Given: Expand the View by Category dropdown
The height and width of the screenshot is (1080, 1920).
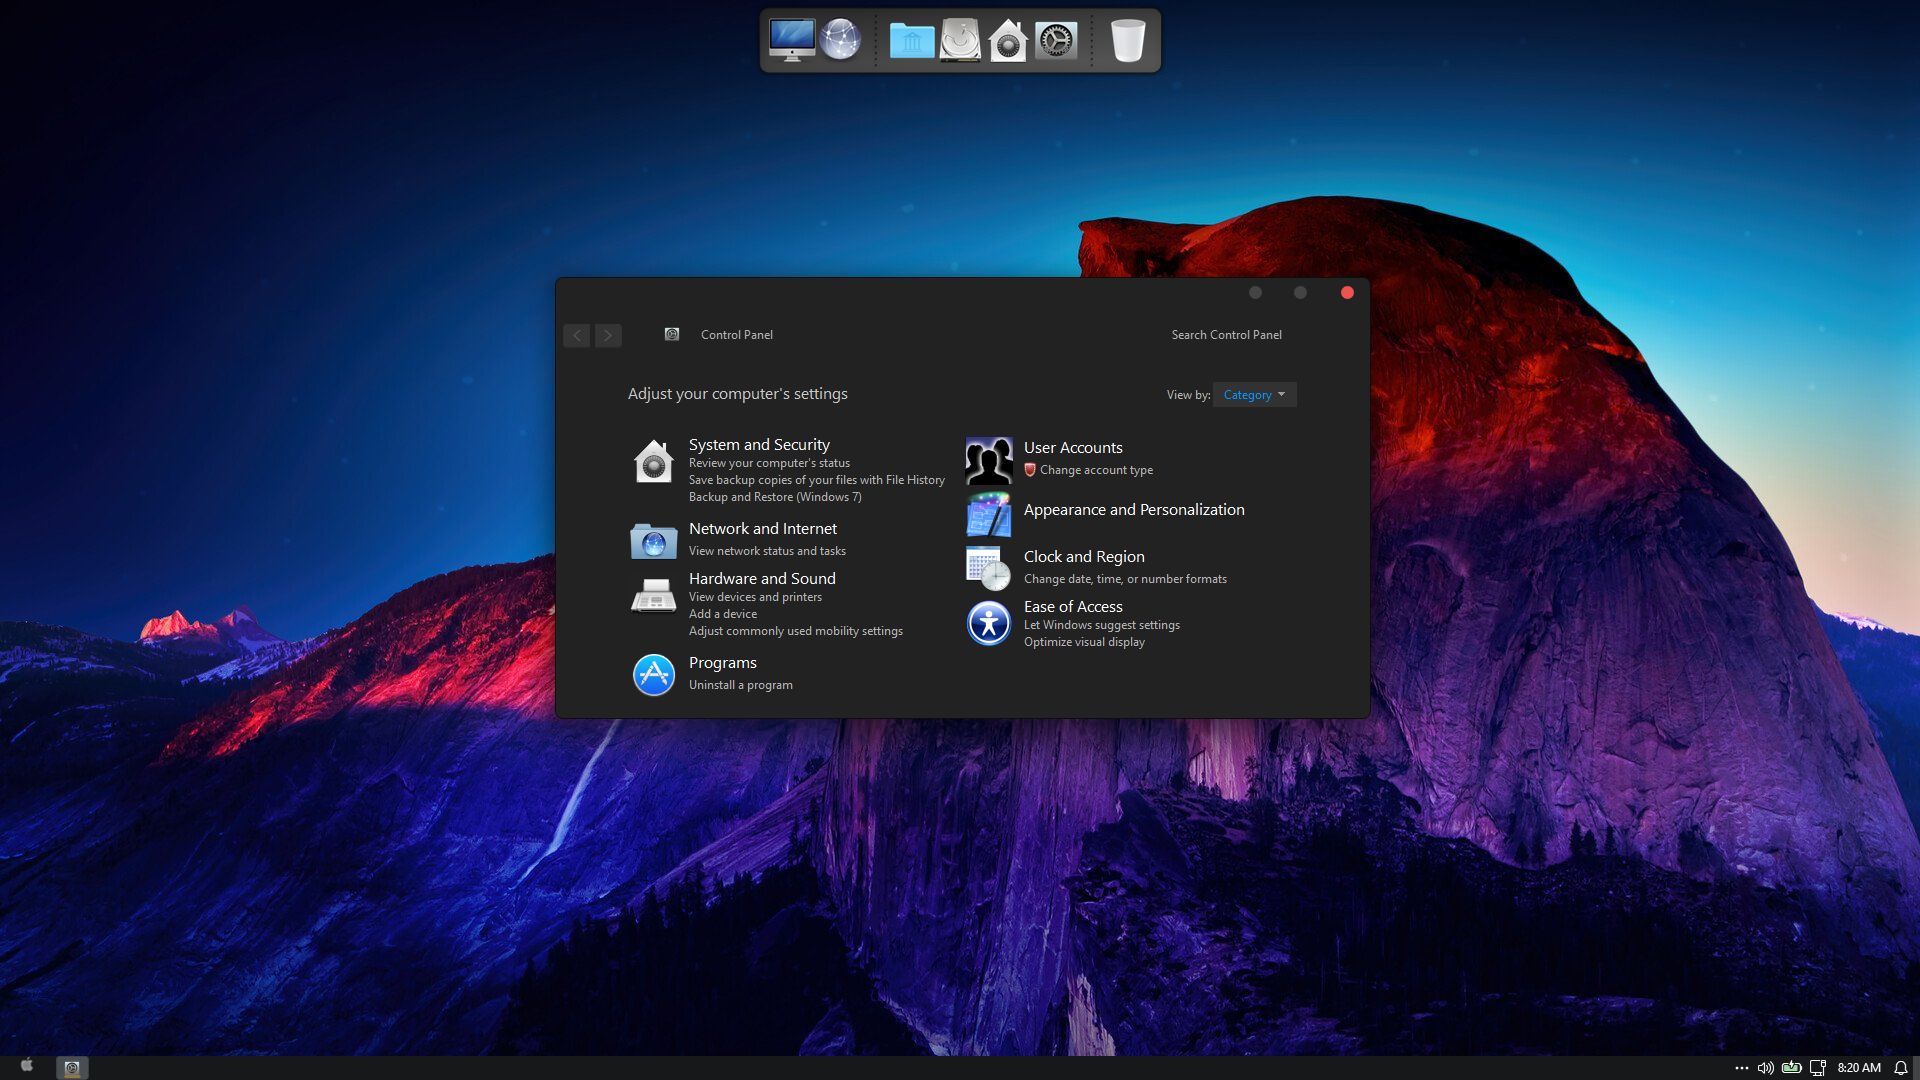Looking at the screenshot, I should pos(1254,395).
